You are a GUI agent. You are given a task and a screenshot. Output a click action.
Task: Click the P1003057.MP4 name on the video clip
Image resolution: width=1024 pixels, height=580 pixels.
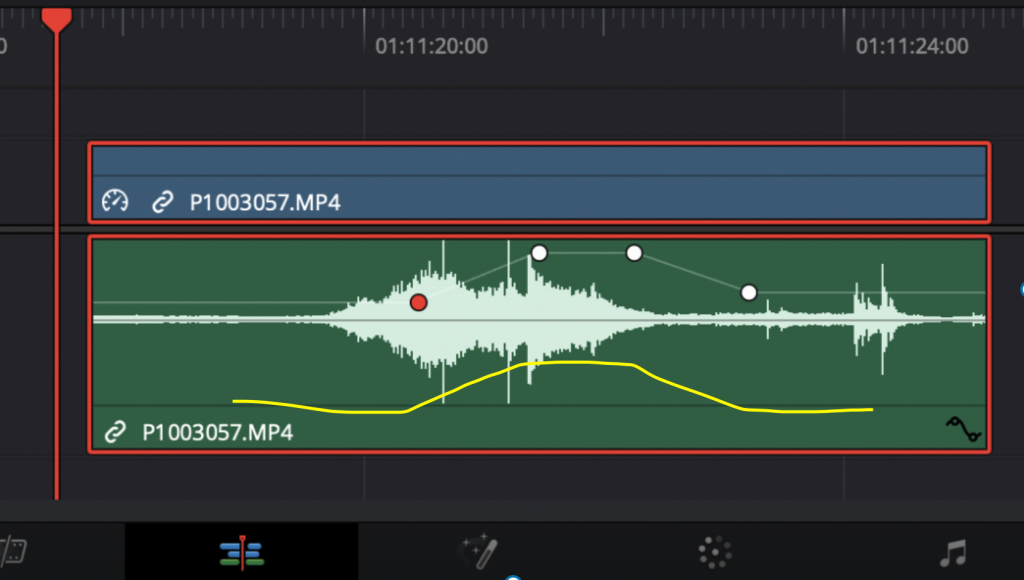click(265, 202)
